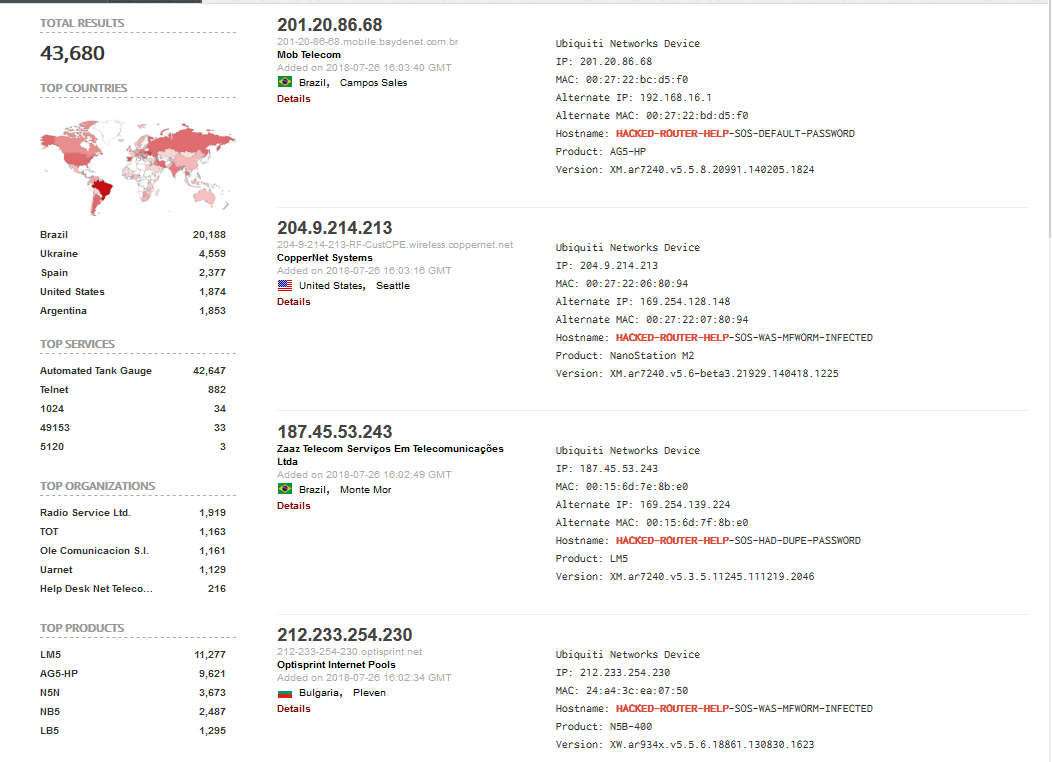Click hostname HACKED-ROUTER-HELP-SOS-DEFAULT-PASSWORD
Image resolution: width=1052 pixels, height=762 pixels.
(735, 133)
